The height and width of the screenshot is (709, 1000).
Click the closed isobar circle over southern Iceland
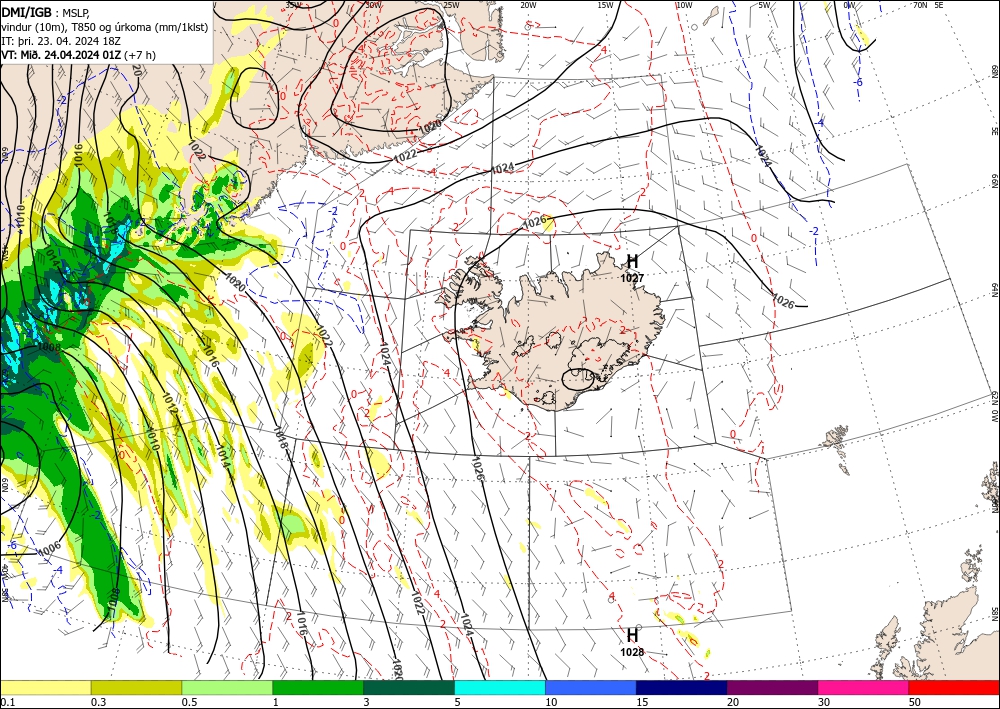[x=578, y=379]
